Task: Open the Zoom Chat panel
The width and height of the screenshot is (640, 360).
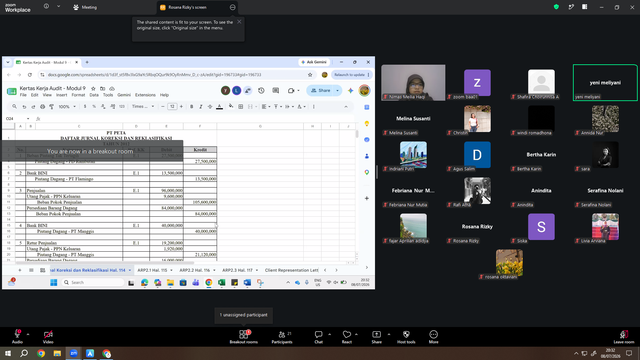Action: tap(318, 337)
